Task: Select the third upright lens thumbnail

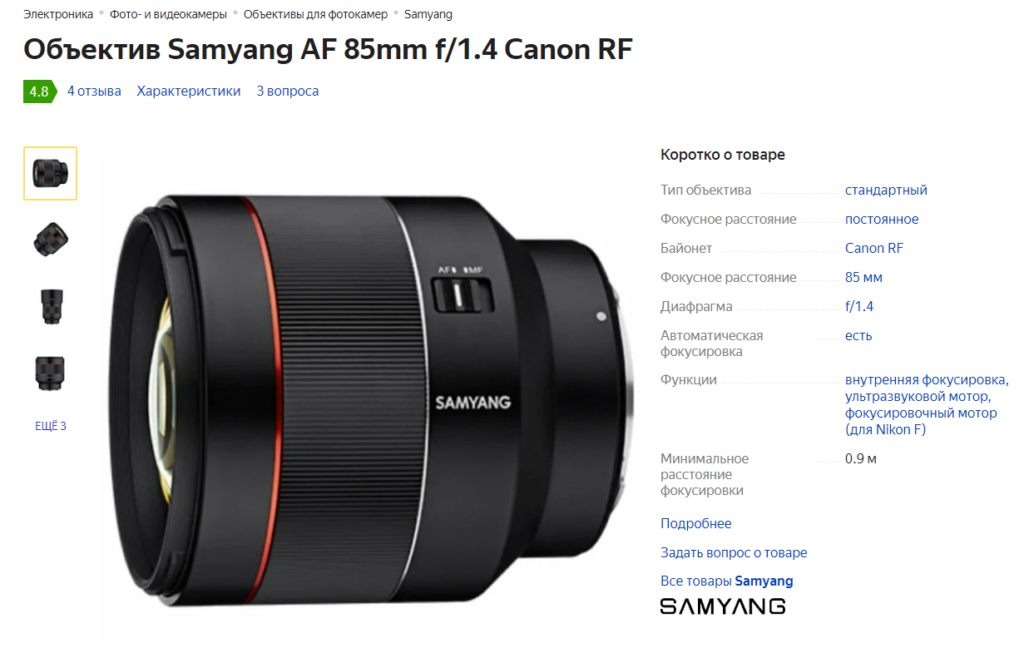Action: (51, 307)
